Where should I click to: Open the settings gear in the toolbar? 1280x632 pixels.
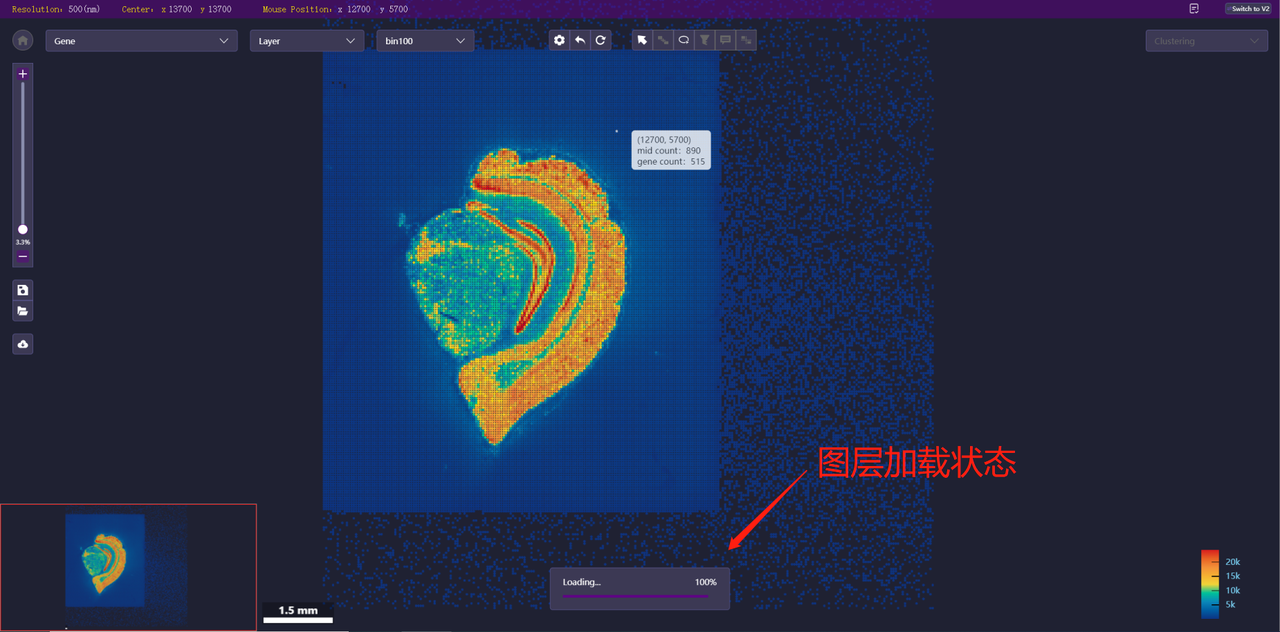click(560, 41)
